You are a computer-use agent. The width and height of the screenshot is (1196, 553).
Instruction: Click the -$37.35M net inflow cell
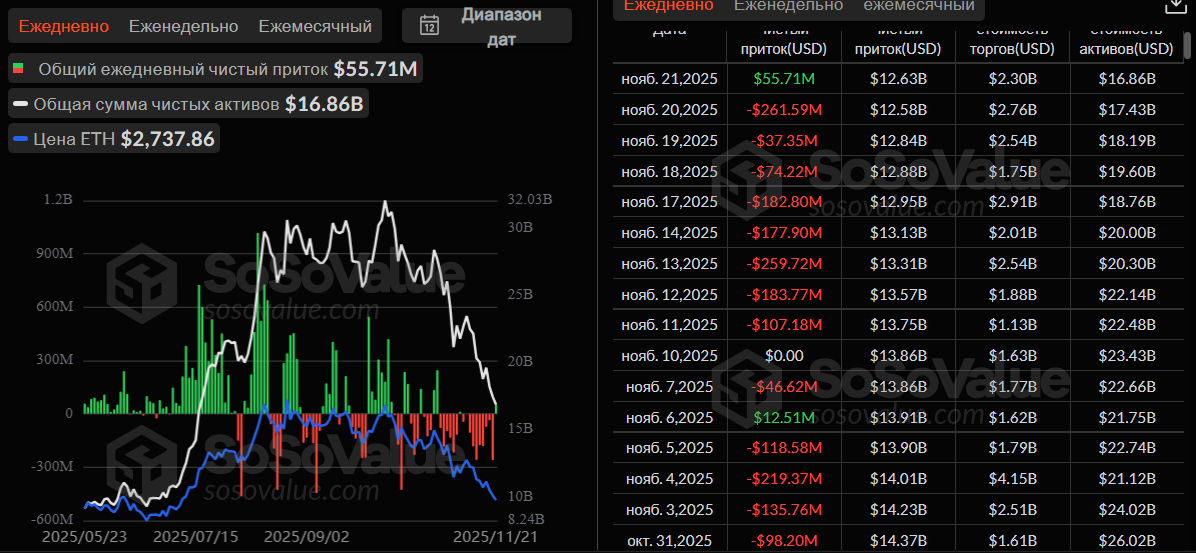point(784,140)
